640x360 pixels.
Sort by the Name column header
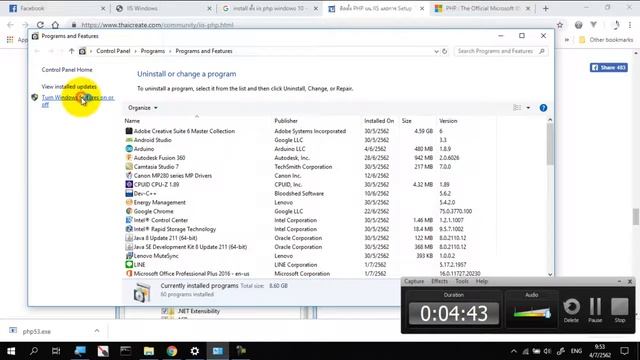(132, 121)
